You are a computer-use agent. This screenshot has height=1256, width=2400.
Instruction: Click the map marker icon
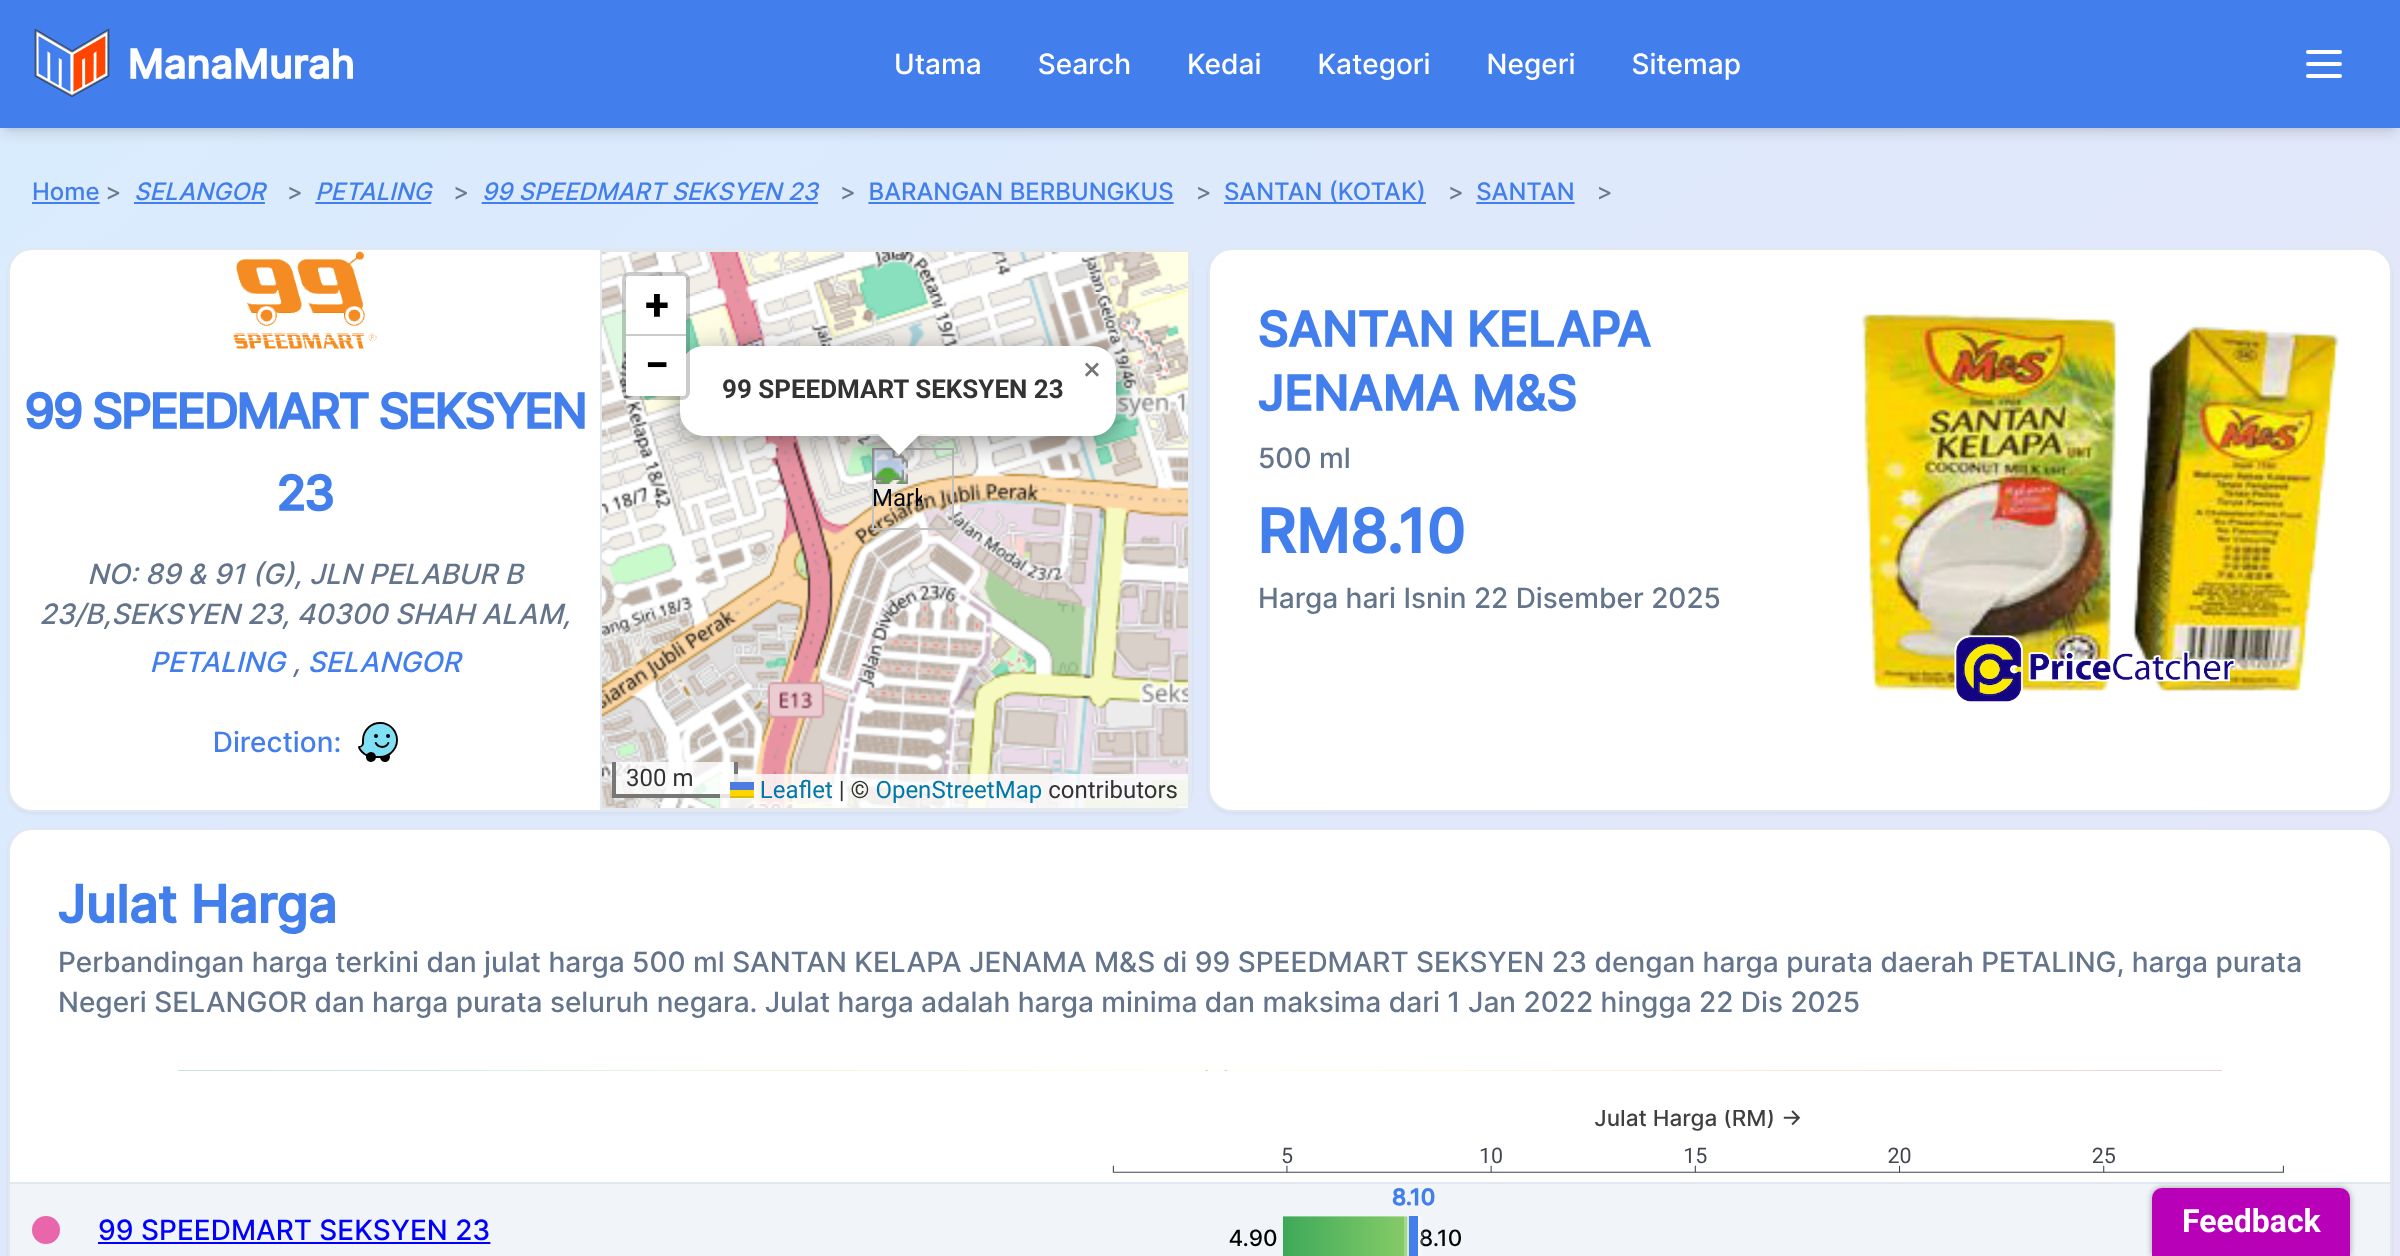pos(889,468)
